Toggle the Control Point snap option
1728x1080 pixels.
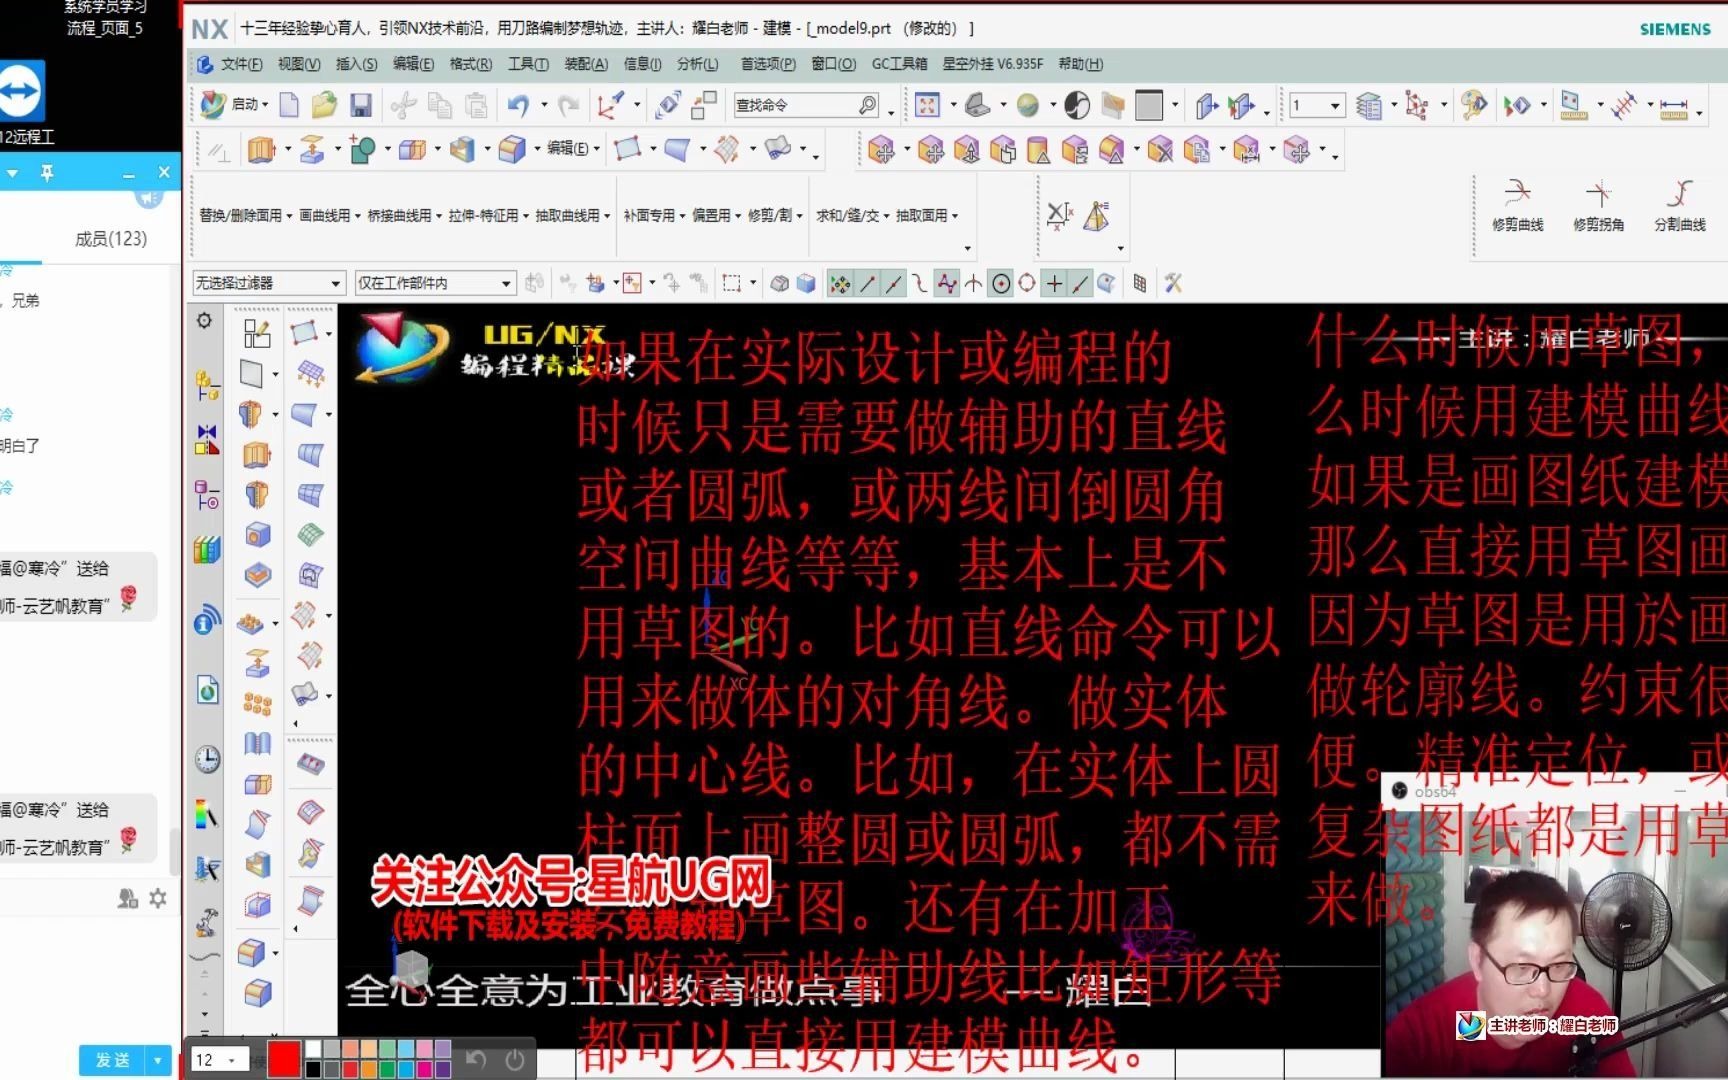point(920,284)
